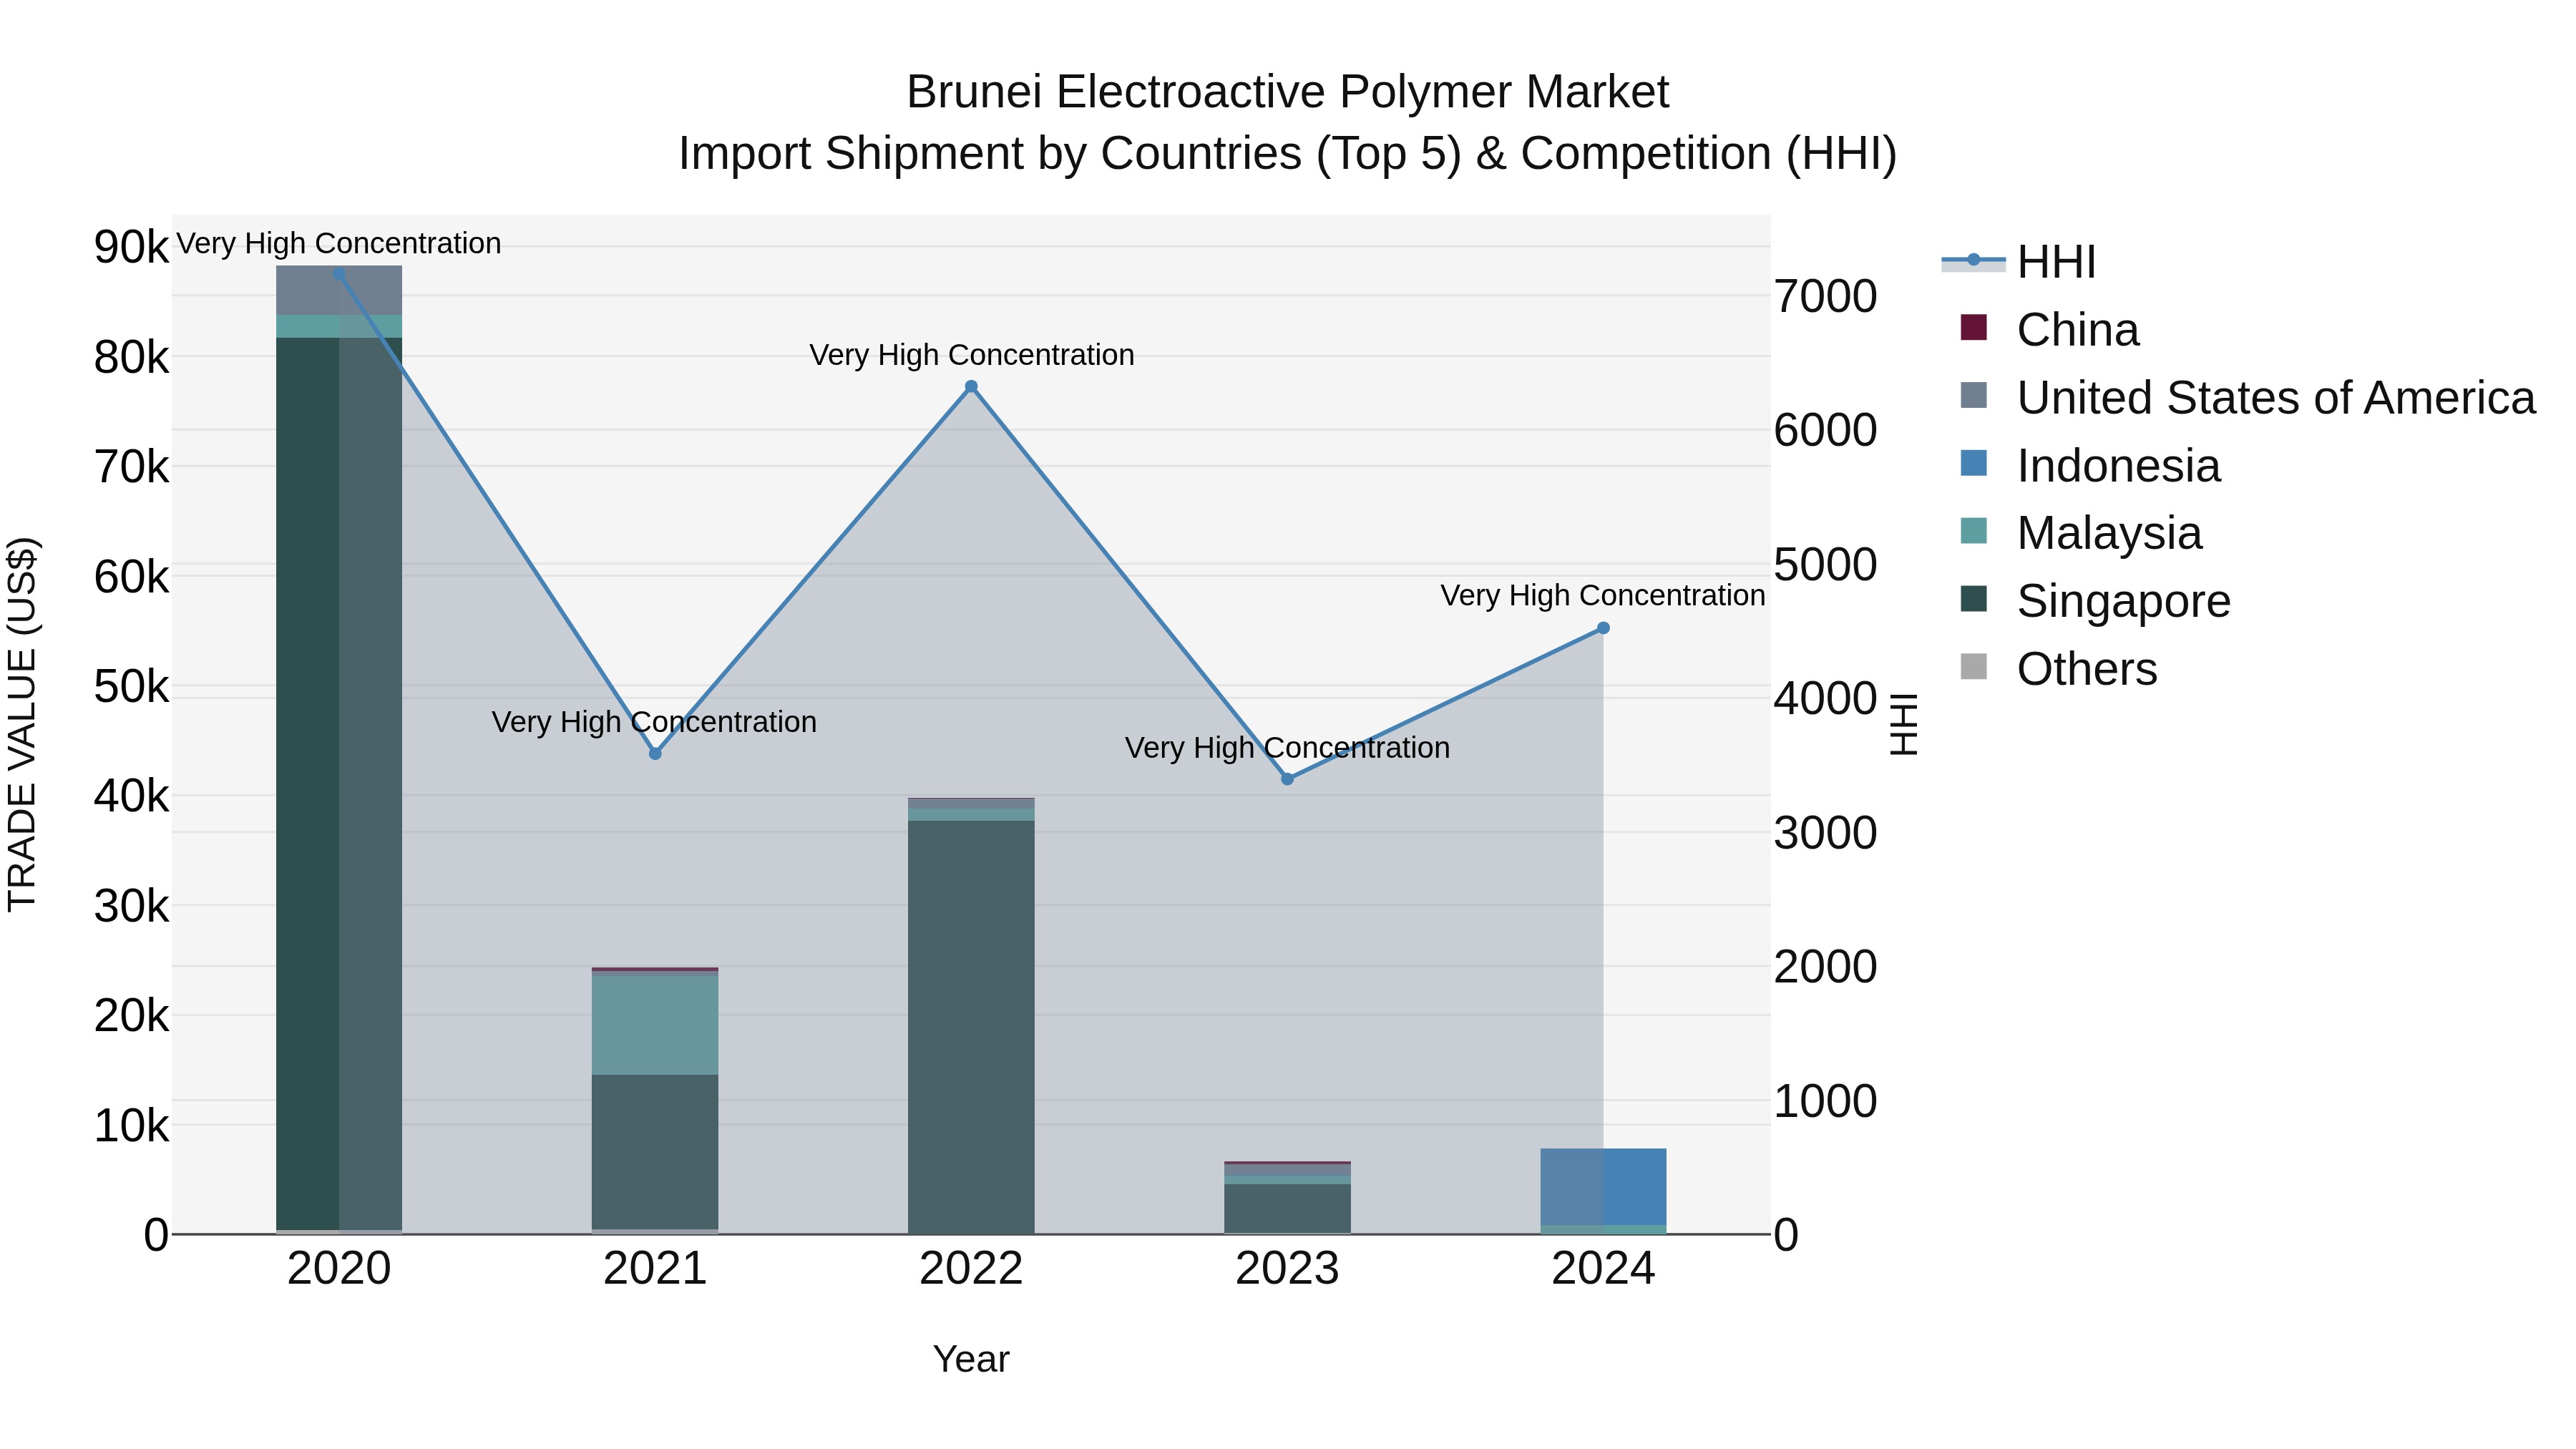2576x1449 pixels.
Task: Click the Very High Concentration label near 2021
Action: [654, 722]
